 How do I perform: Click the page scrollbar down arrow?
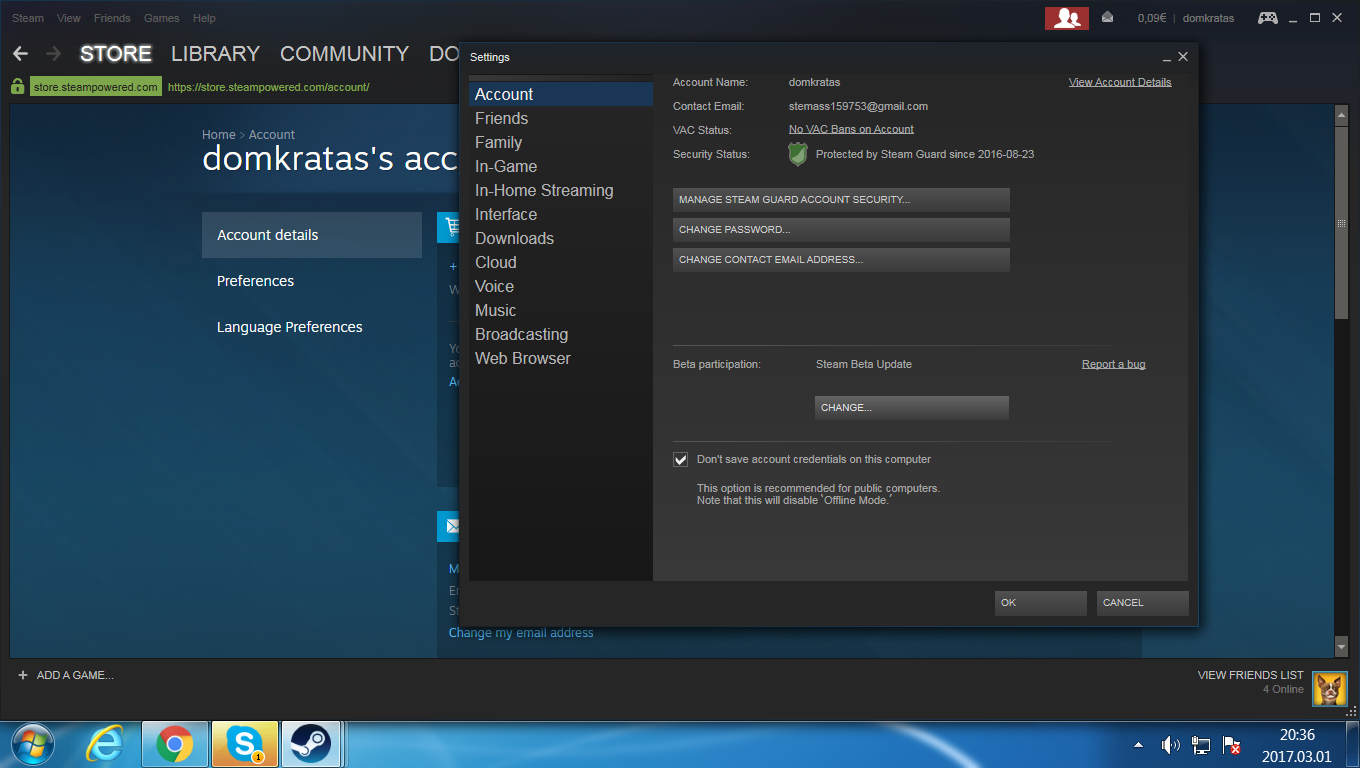coord(1342,648)
